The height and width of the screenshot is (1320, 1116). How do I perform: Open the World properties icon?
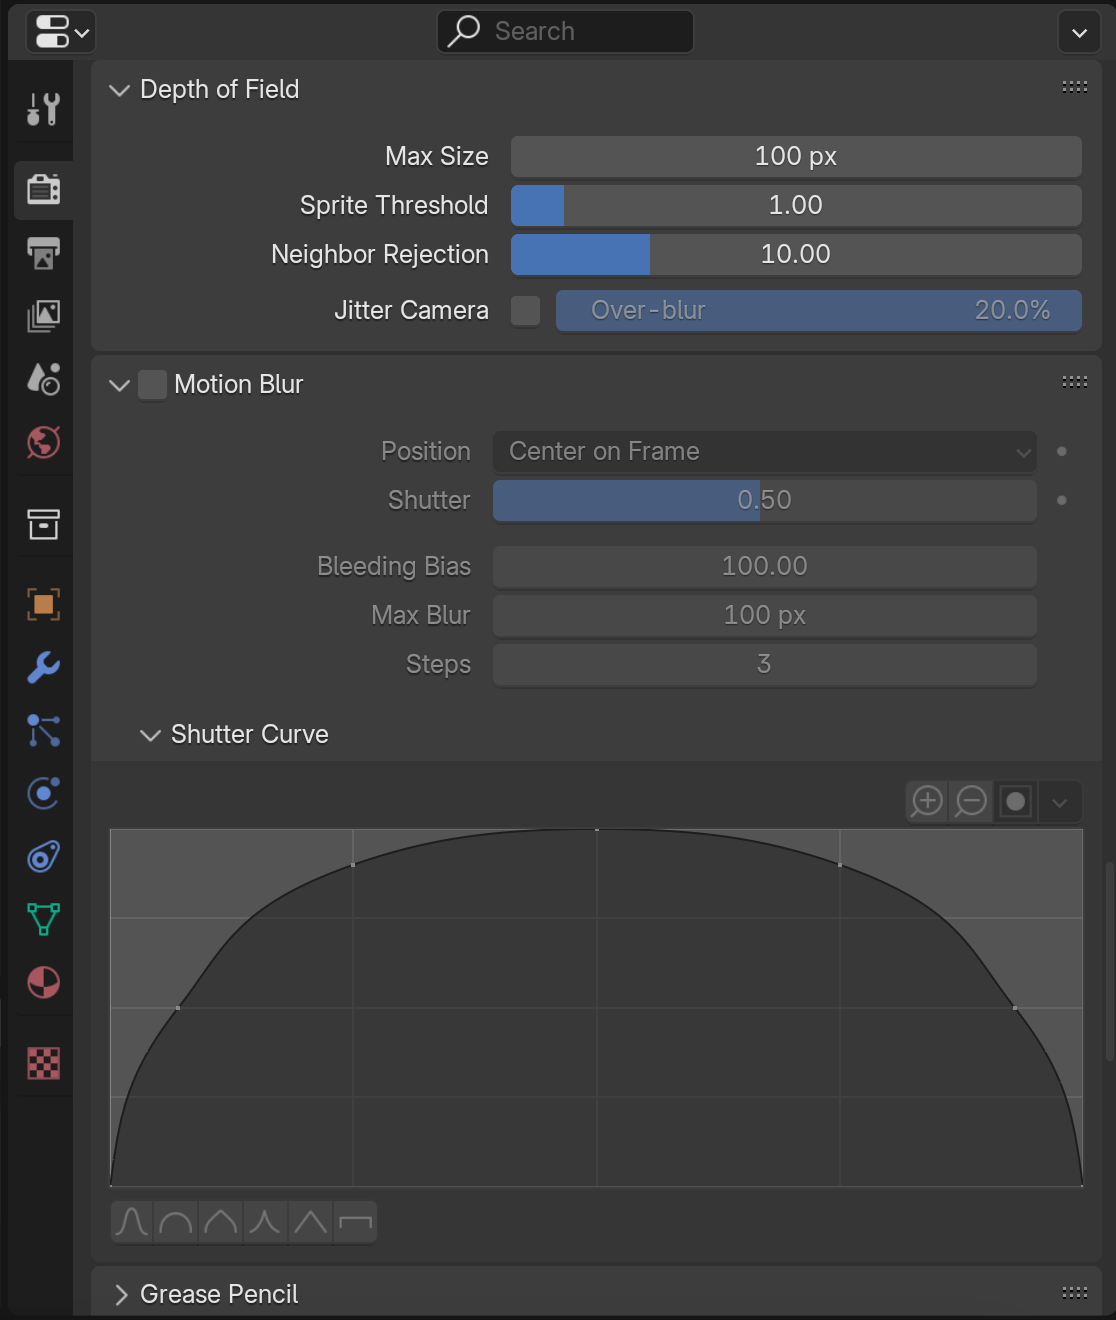coord(43,442)
